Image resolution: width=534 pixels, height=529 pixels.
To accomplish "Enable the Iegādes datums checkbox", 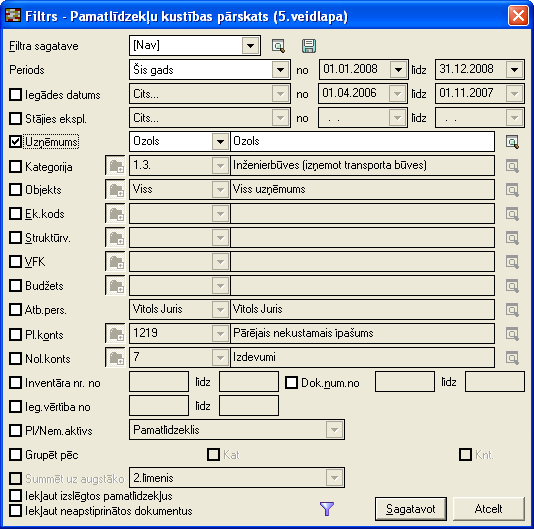I will click(x=16, y=94).
